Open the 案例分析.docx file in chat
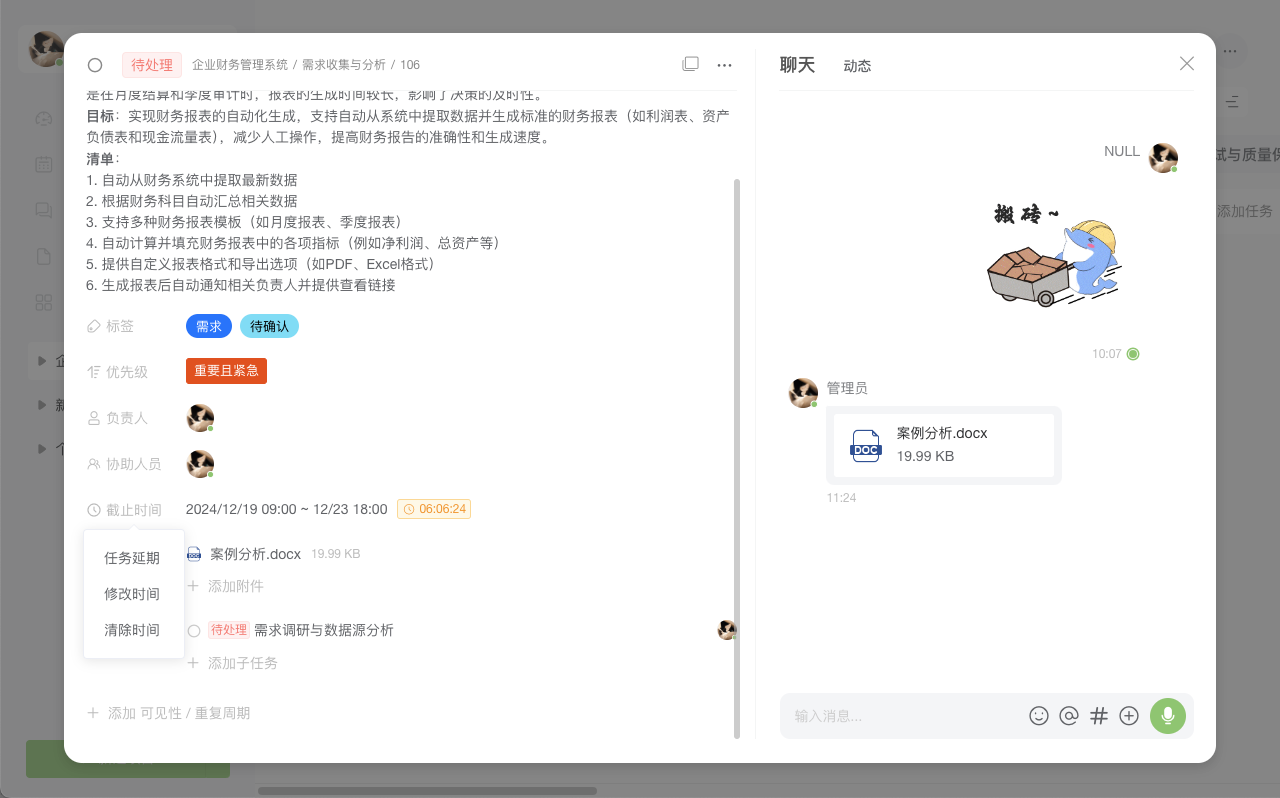 944,445
